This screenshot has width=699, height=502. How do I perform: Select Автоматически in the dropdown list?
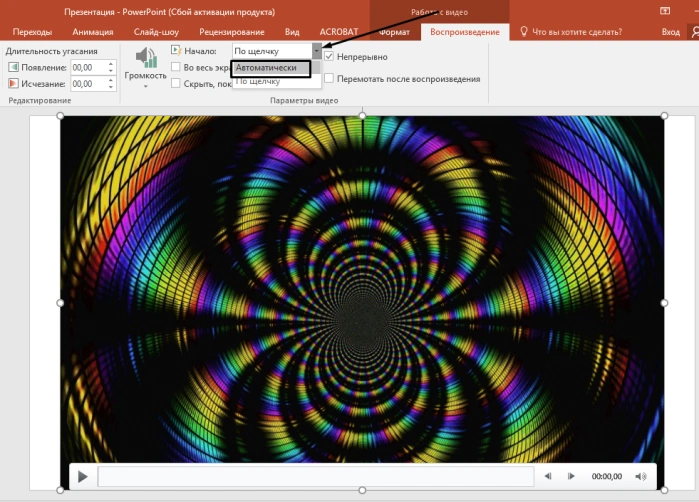tap(271, 68)
